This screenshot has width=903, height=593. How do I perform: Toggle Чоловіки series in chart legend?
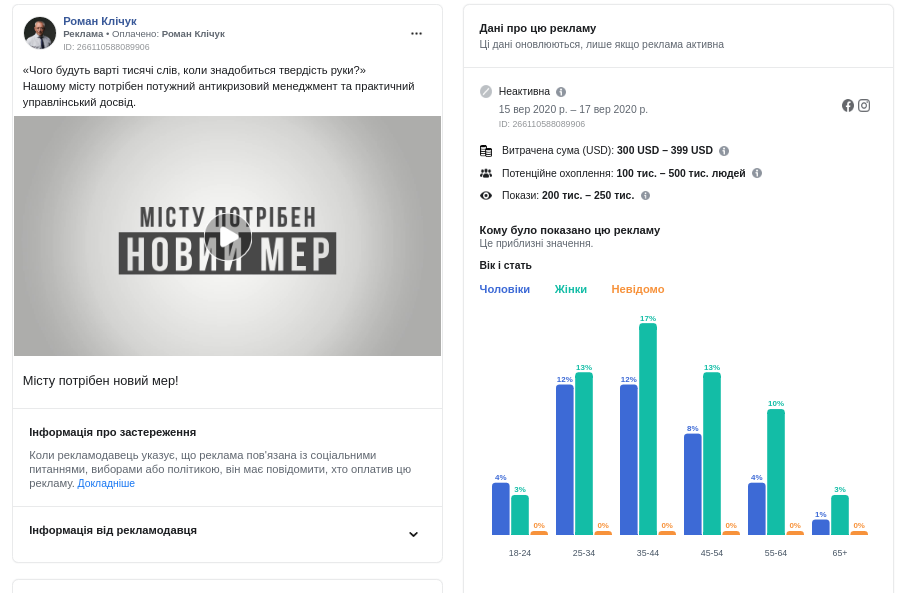pos(505,289)
